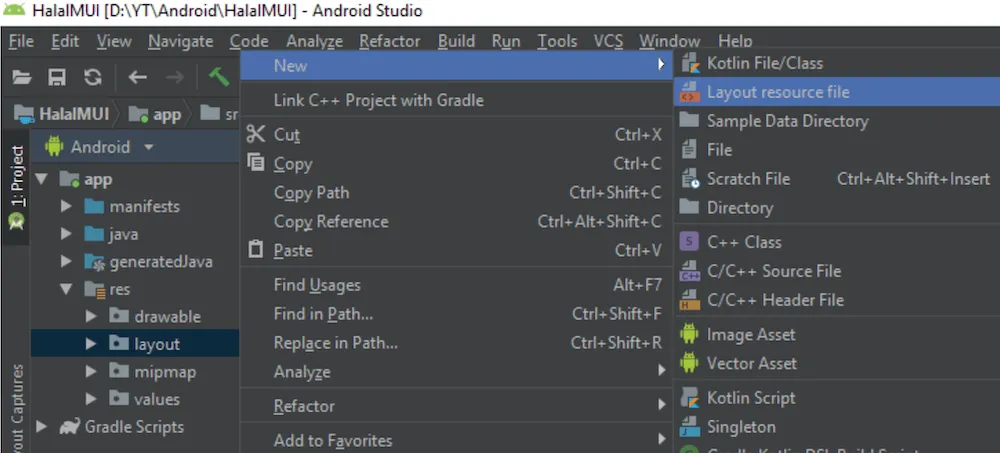Expand the java folder
1000x453 pixels.
point(66,234)
